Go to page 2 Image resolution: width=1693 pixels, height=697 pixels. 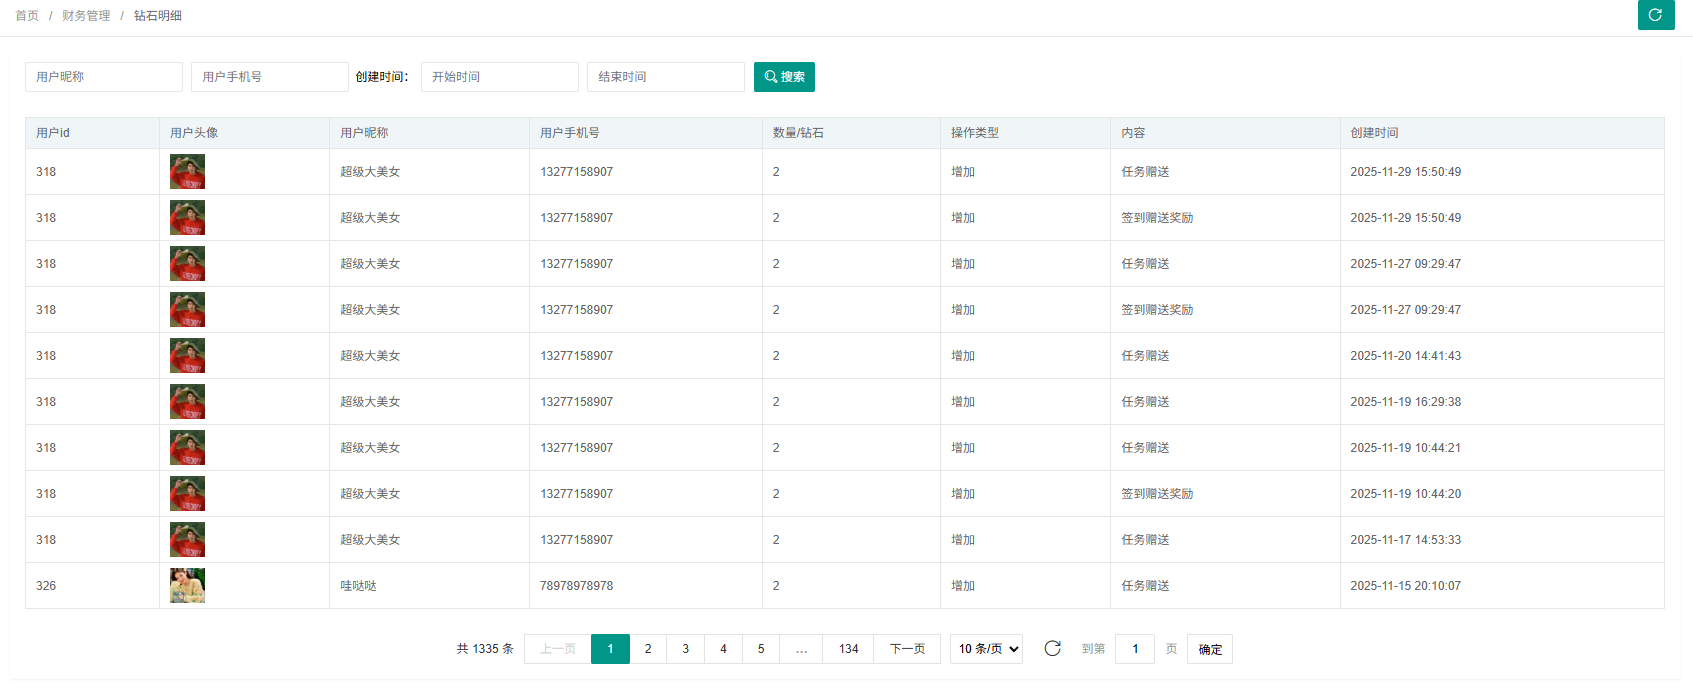point(648,649)
